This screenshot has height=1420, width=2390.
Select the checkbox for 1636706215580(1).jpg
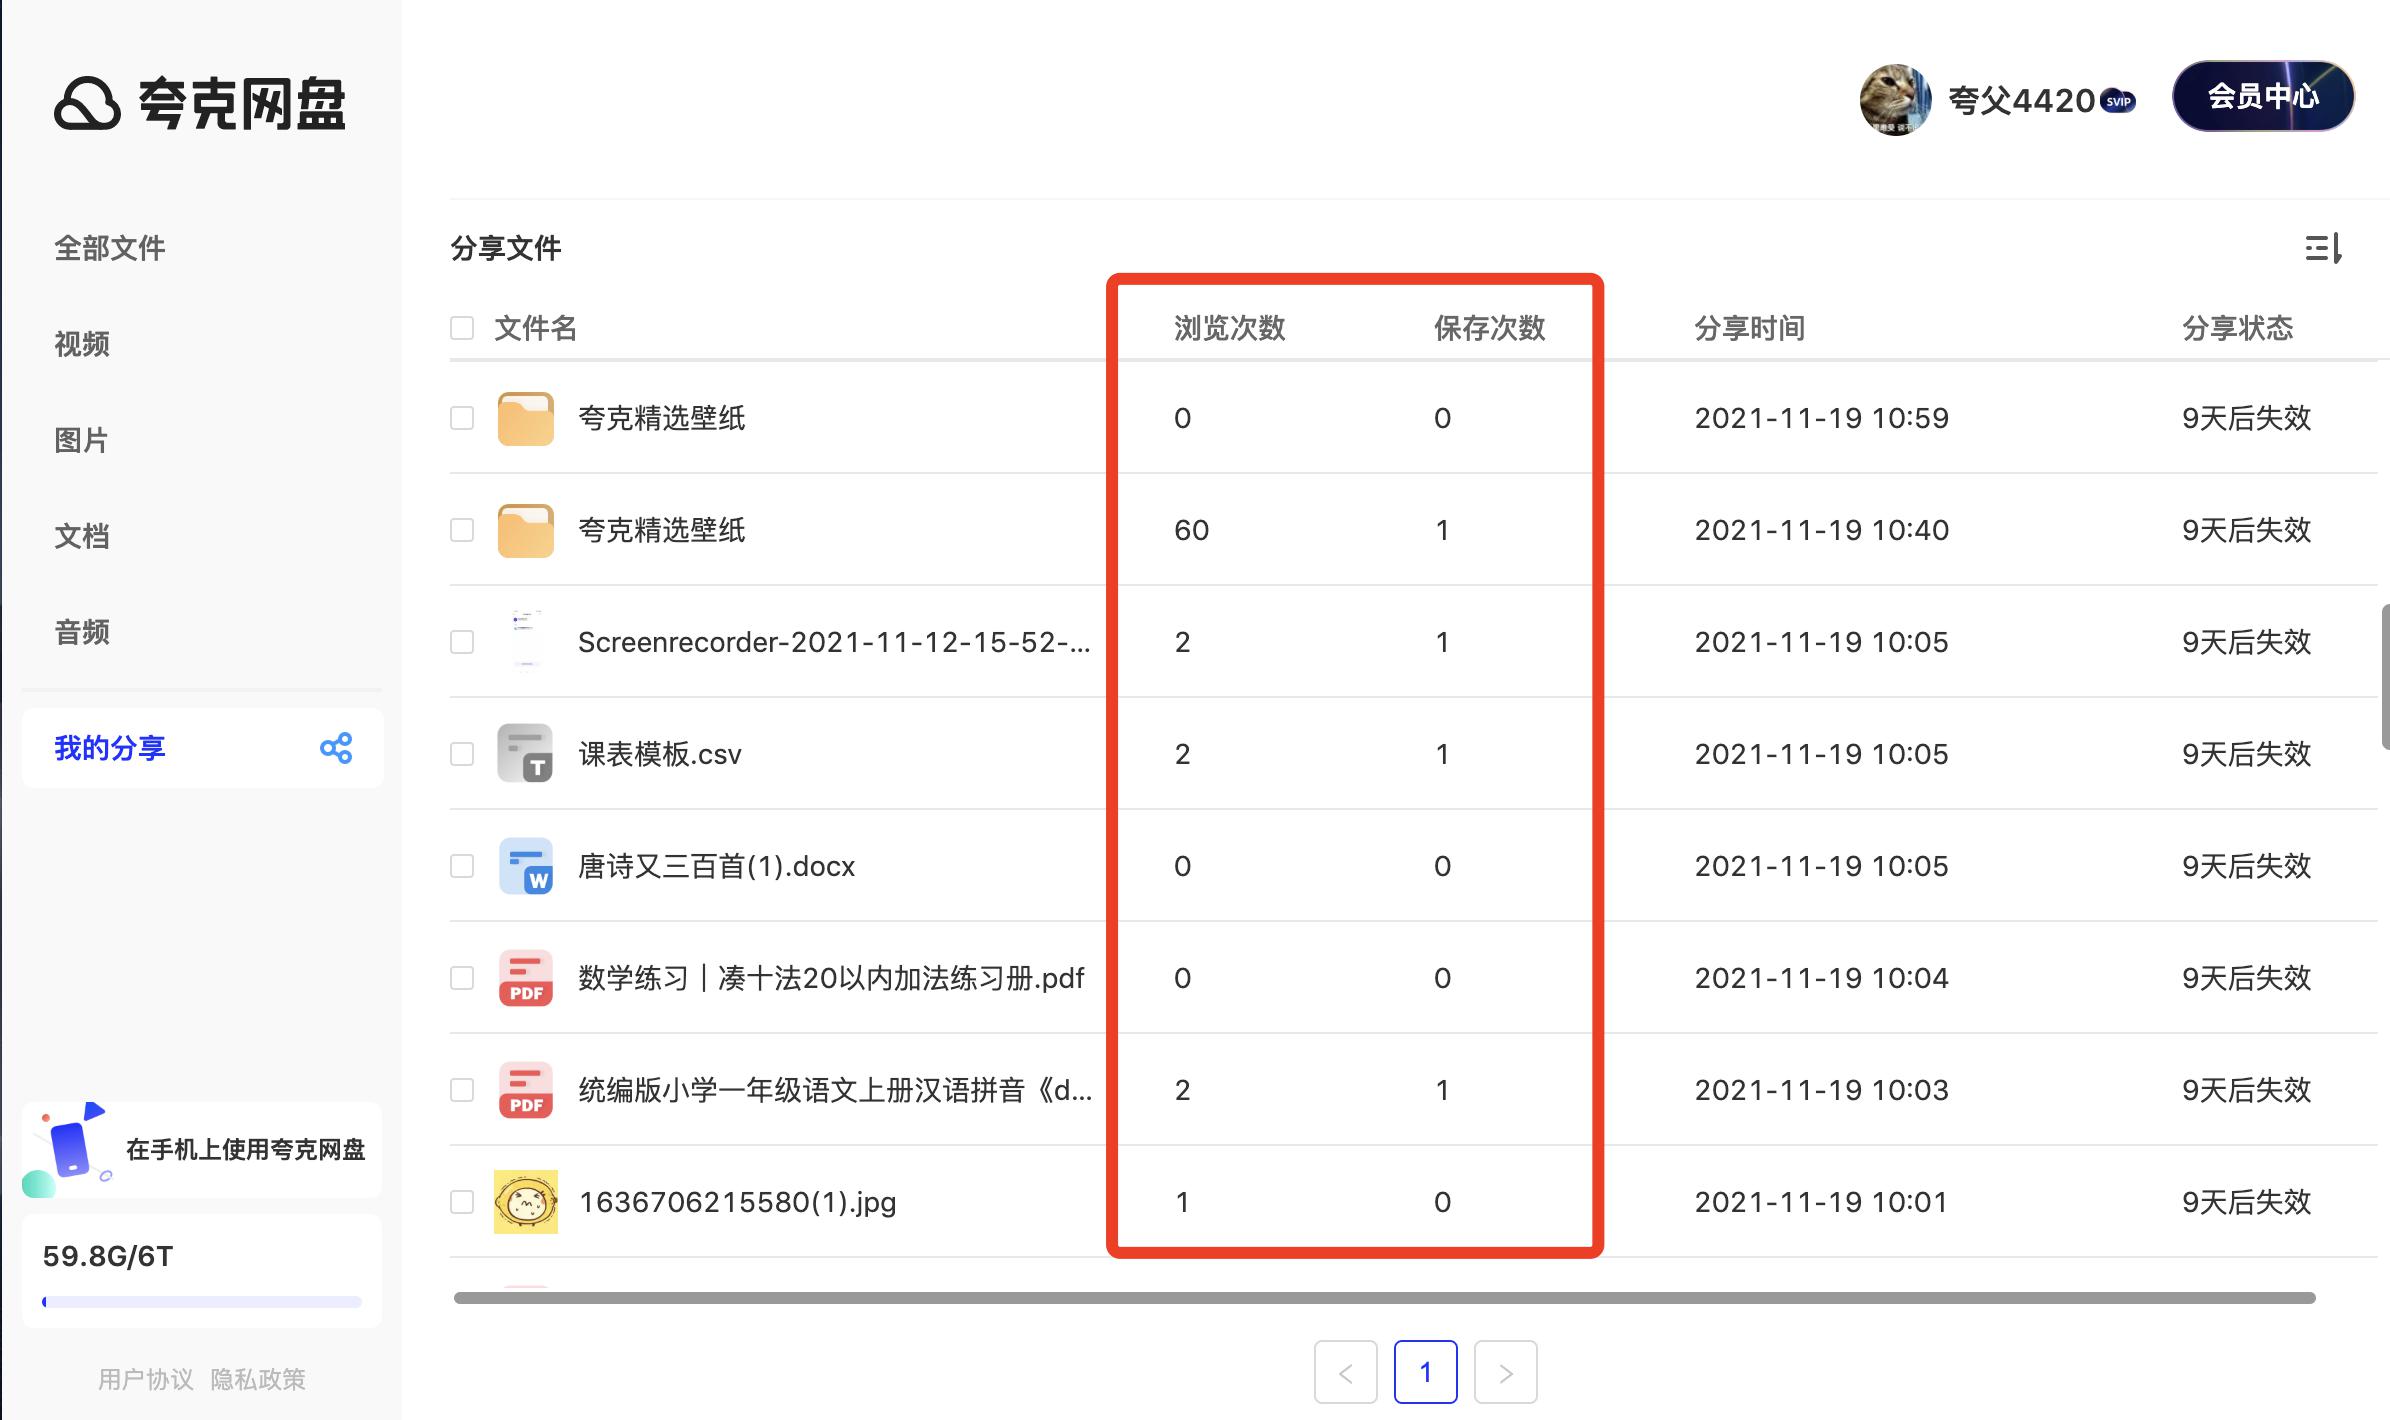[x=461, y=1202]
